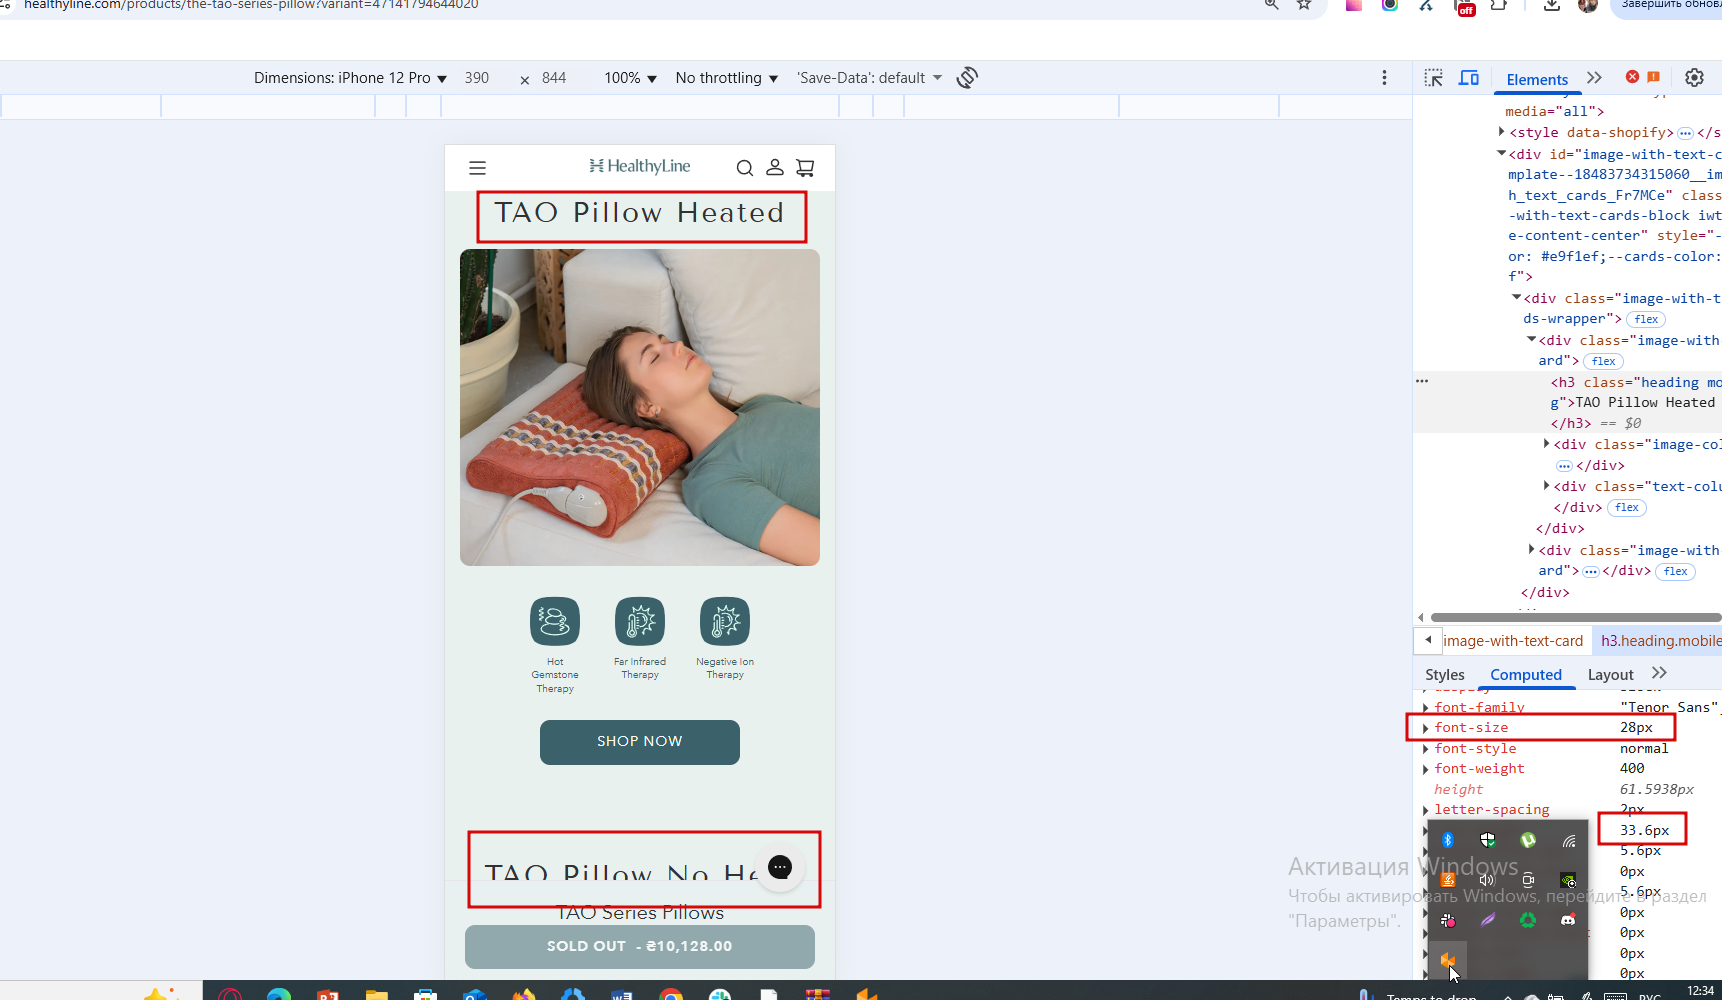This screenshot has height=1000, width=1722.
Task: Show more style pane tabs
Action: pos(1660,673)
